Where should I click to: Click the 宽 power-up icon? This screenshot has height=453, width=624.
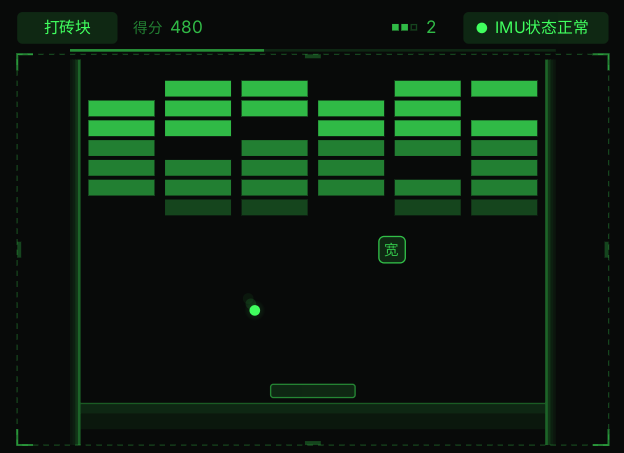[392, 250]
